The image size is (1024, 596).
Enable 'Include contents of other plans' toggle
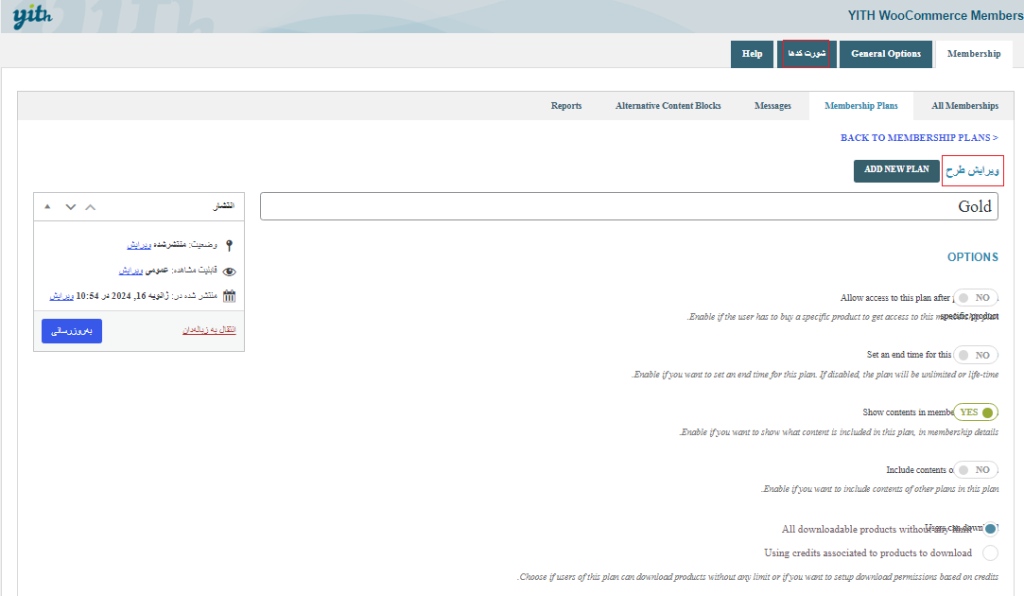point(975,469)
